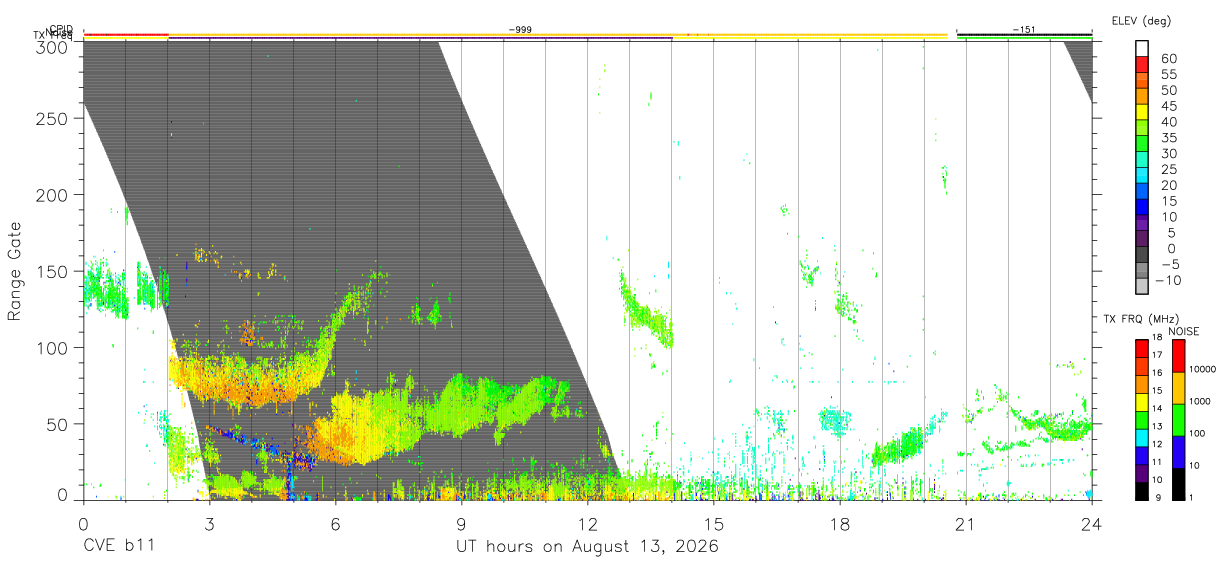Click the '25' label on the ELEV scale
Screen dimensions: 1228x567
tap(1168, 169)
